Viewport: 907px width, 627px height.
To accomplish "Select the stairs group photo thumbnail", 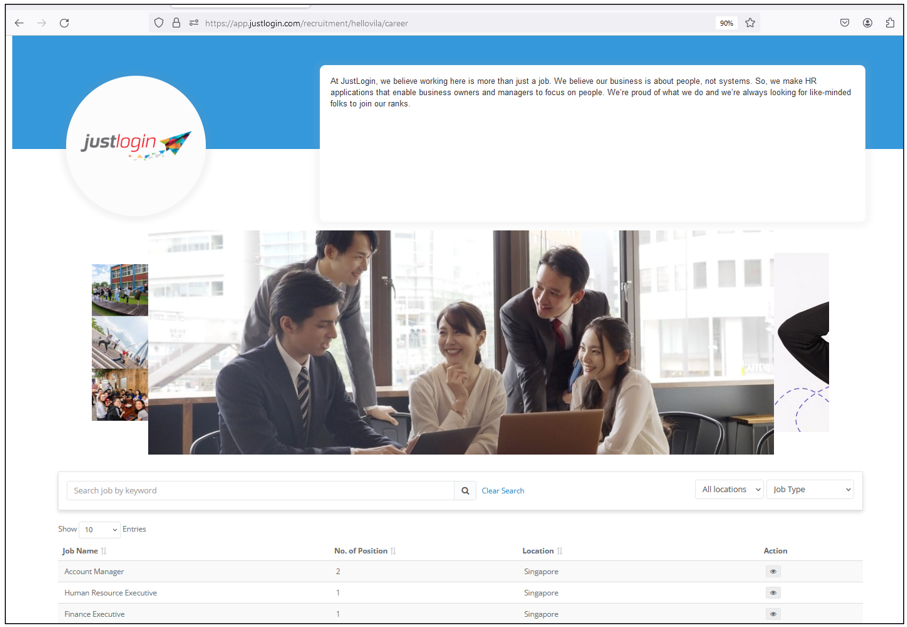I will (120, 342).
